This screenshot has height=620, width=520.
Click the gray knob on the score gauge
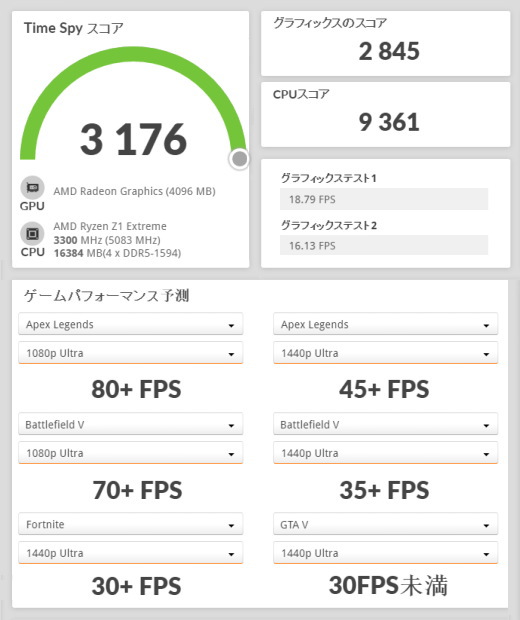coord(239,159)
